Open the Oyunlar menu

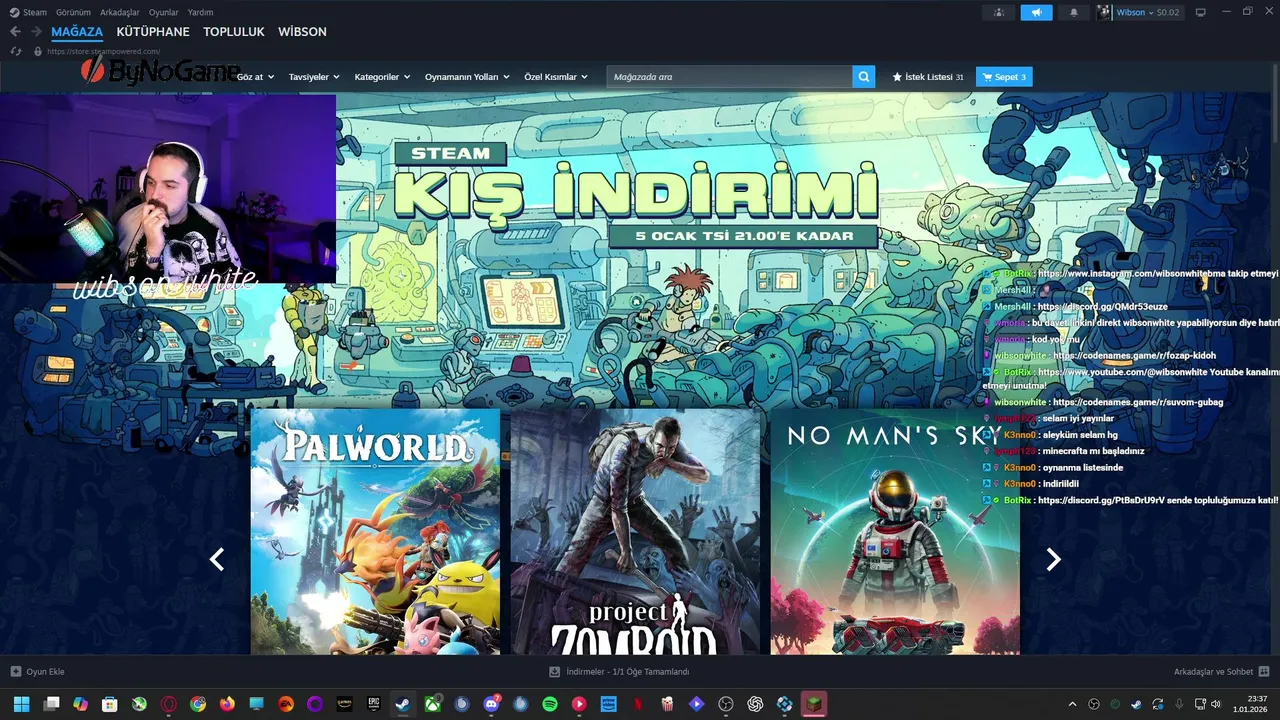[164, 12]
